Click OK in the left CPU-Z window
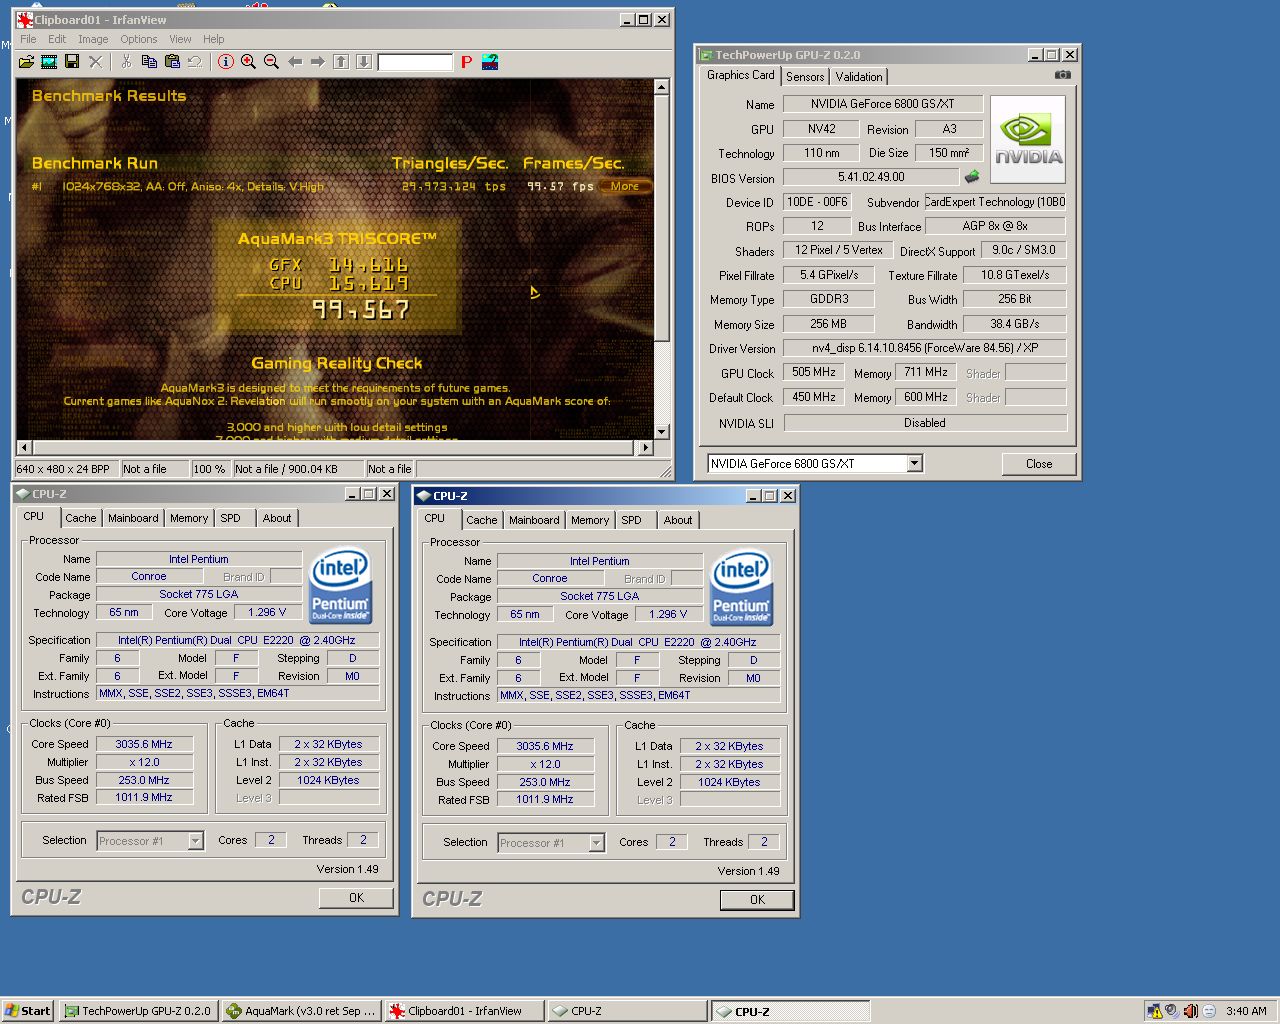This screenshot has height=1024, width=1280. tap(356, 898)
